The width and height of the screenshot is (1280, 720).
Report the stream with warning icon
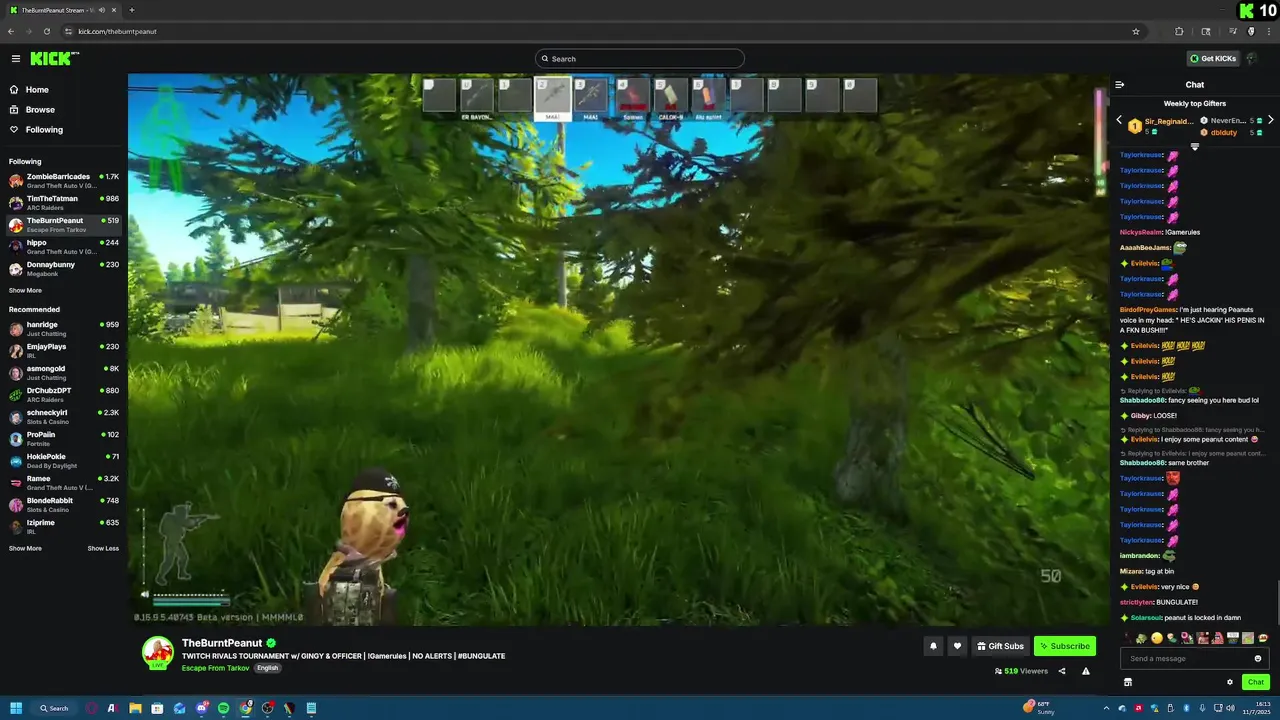(x=1086, y=671)
